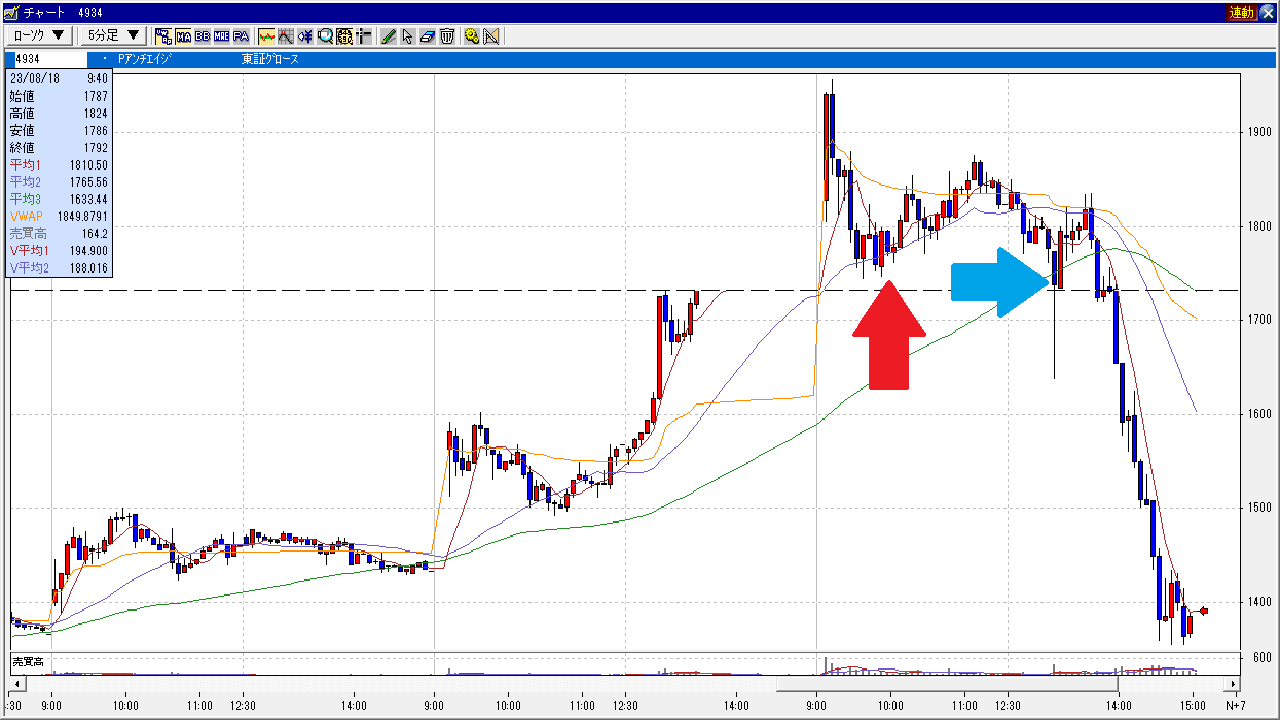
Task: Toggle the PA indicator button
Action: 241,37
